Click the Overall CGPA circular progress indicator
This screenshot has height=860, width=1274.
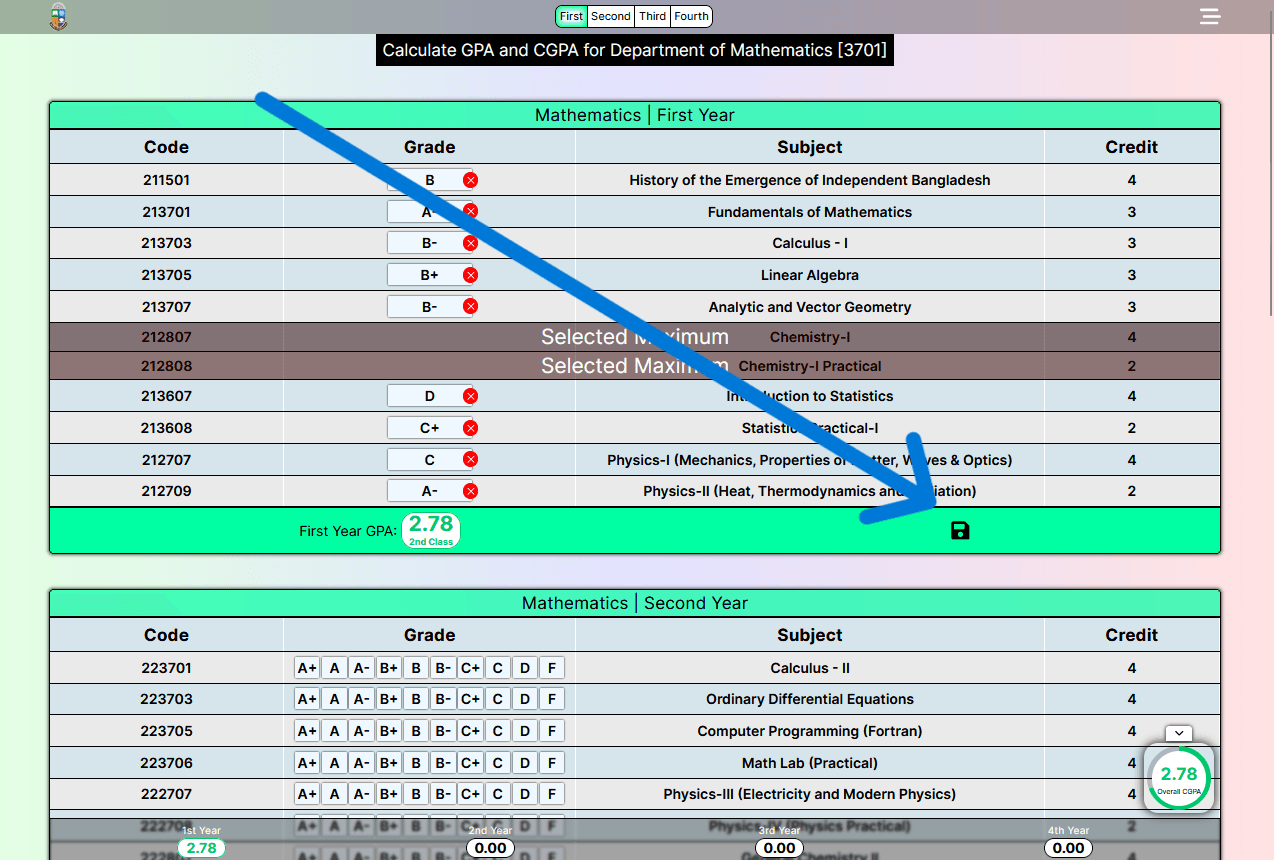pos(1179,777)
